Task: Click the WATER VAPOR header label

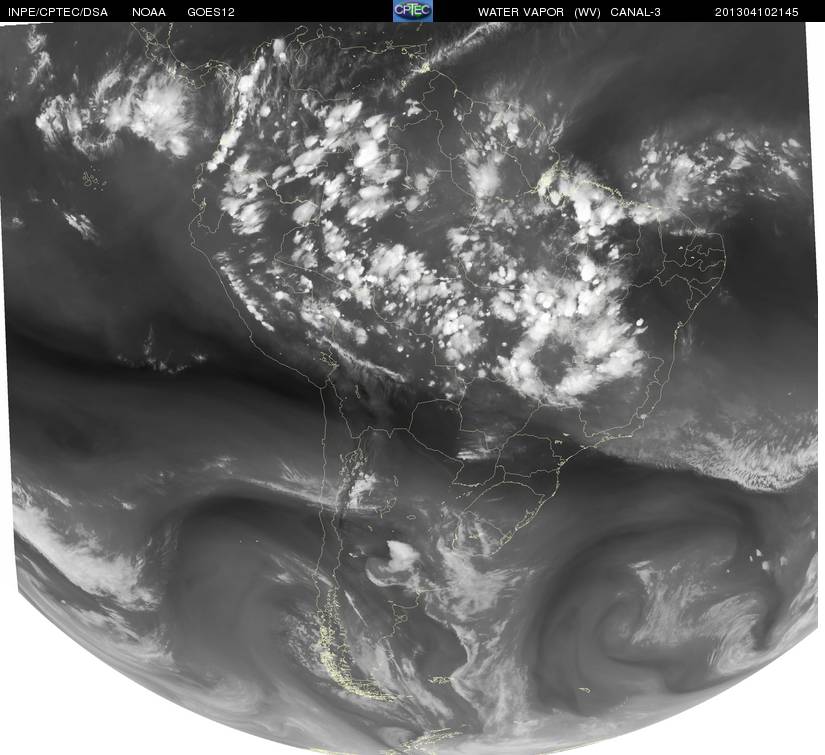Action: (521, 12)
